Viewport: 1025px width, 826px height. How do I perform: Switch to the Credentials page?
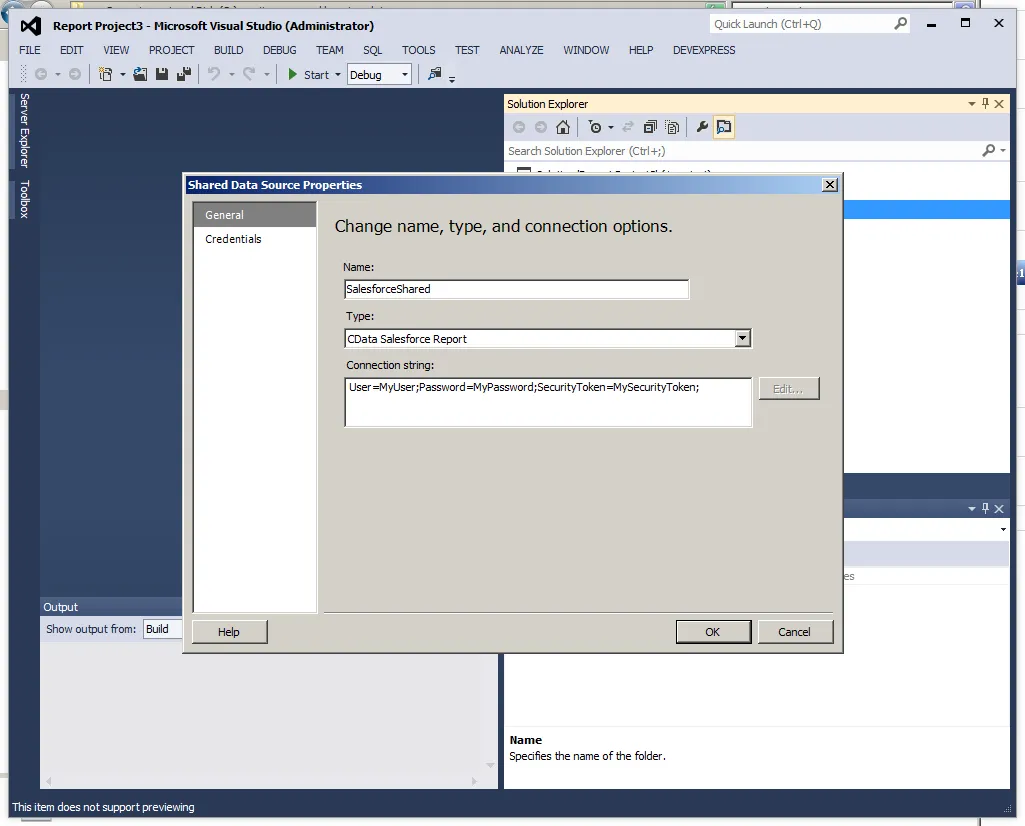click(x=233, y=239)
